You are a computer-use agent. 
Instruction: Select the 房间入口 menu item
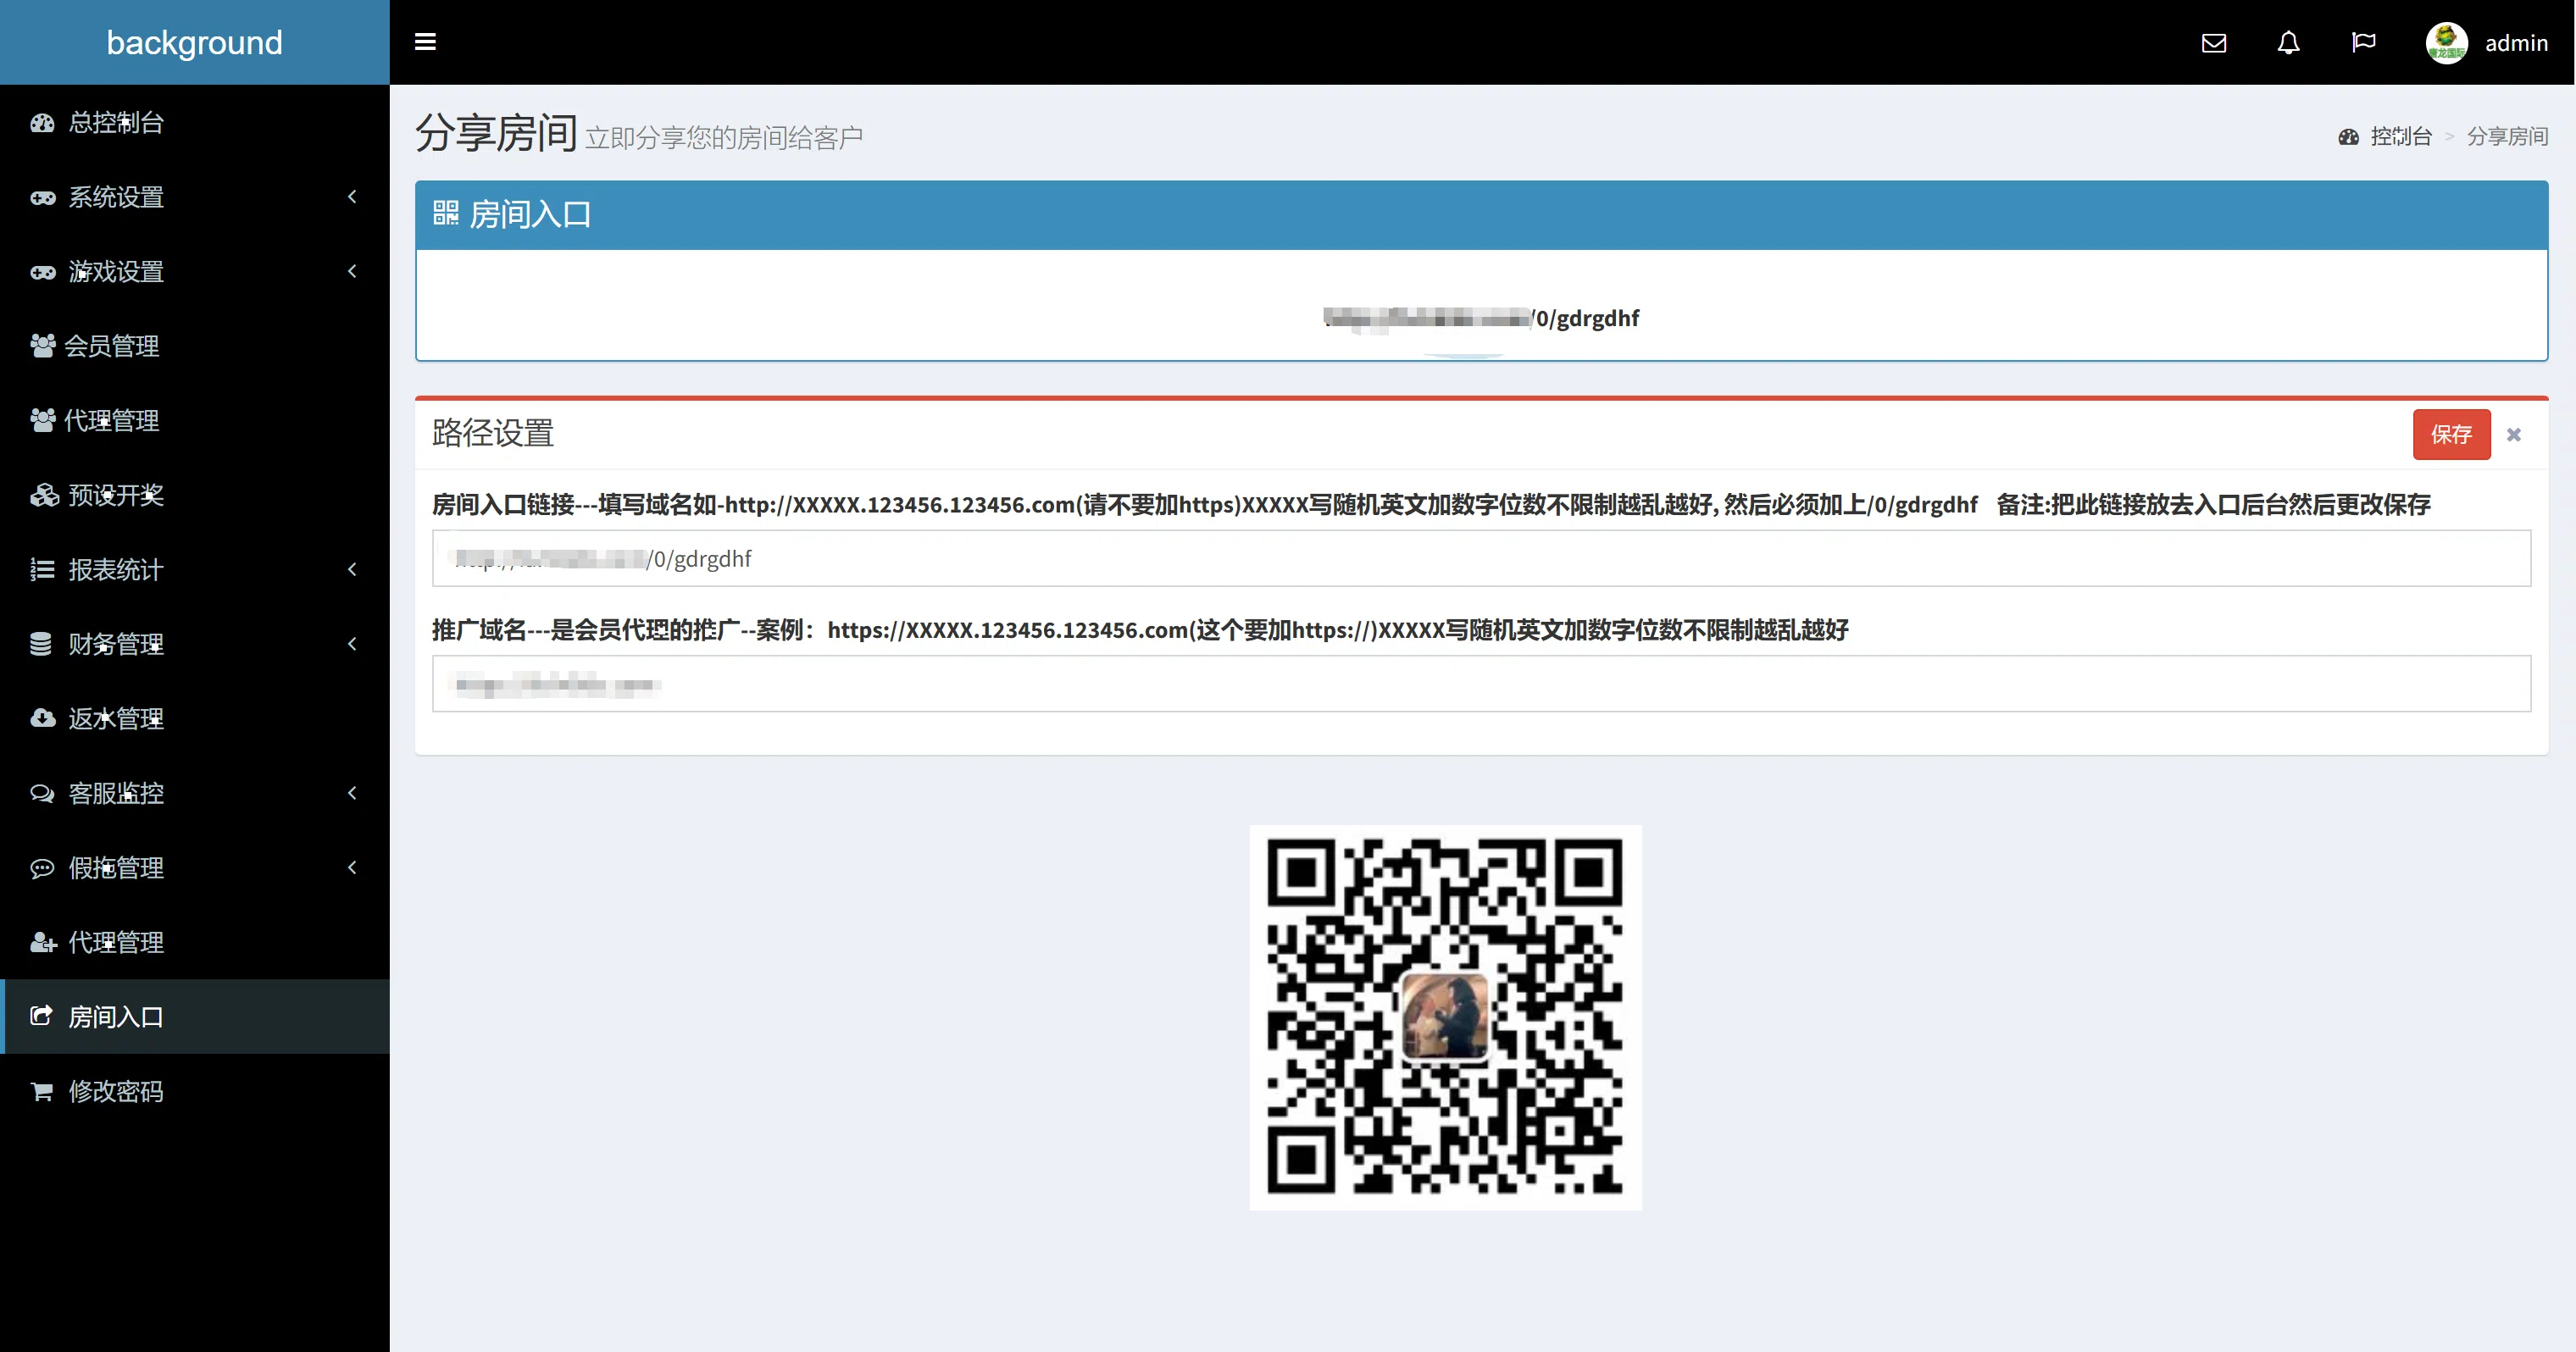(x=195, y=1016)
